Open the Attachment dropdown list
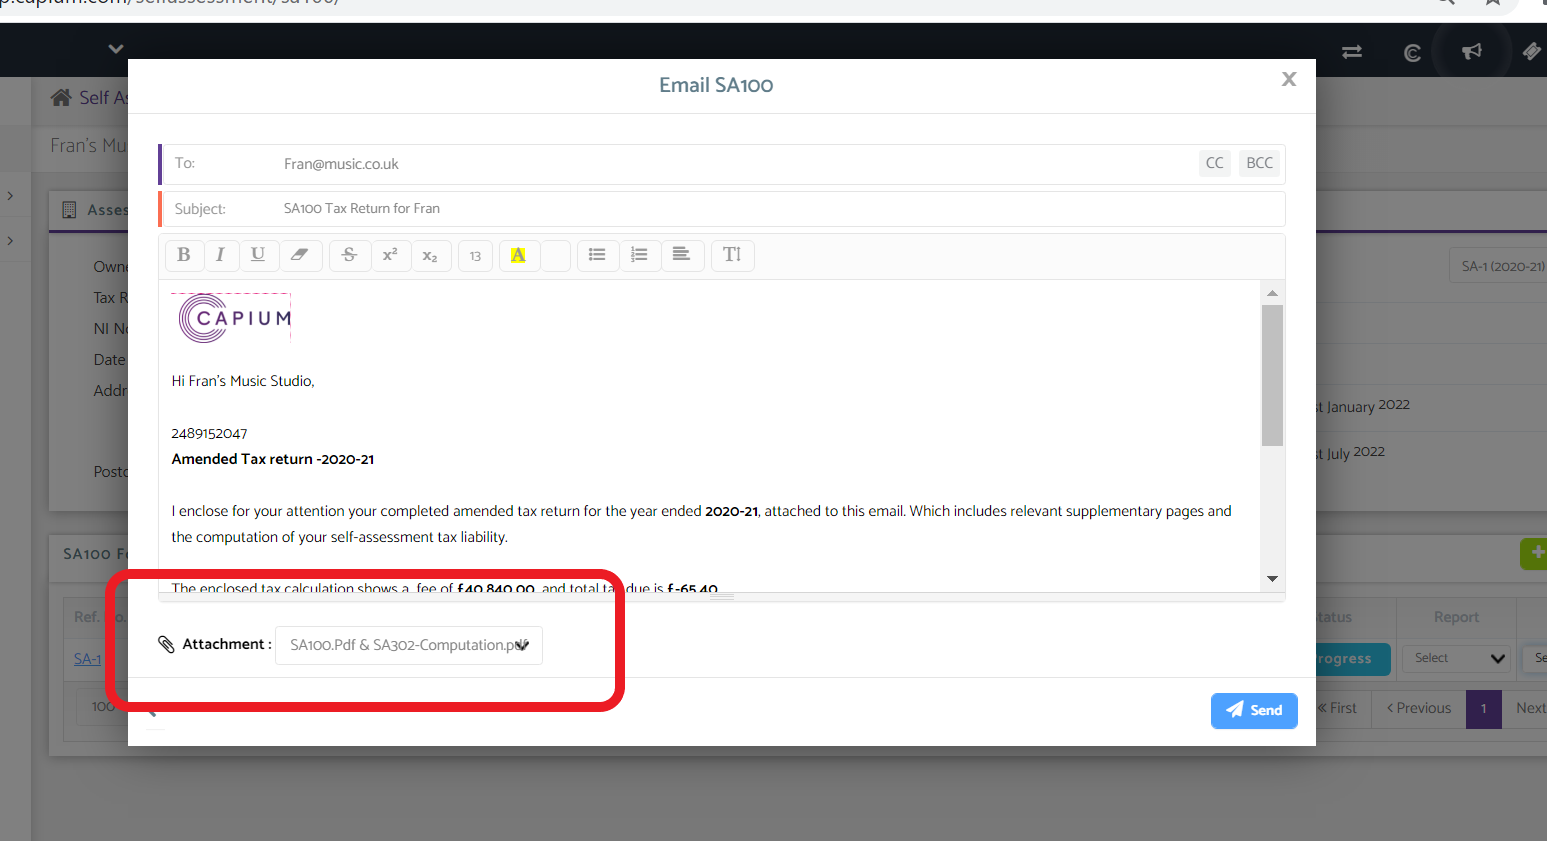The image size is (1547, 841). click(409, 645)
